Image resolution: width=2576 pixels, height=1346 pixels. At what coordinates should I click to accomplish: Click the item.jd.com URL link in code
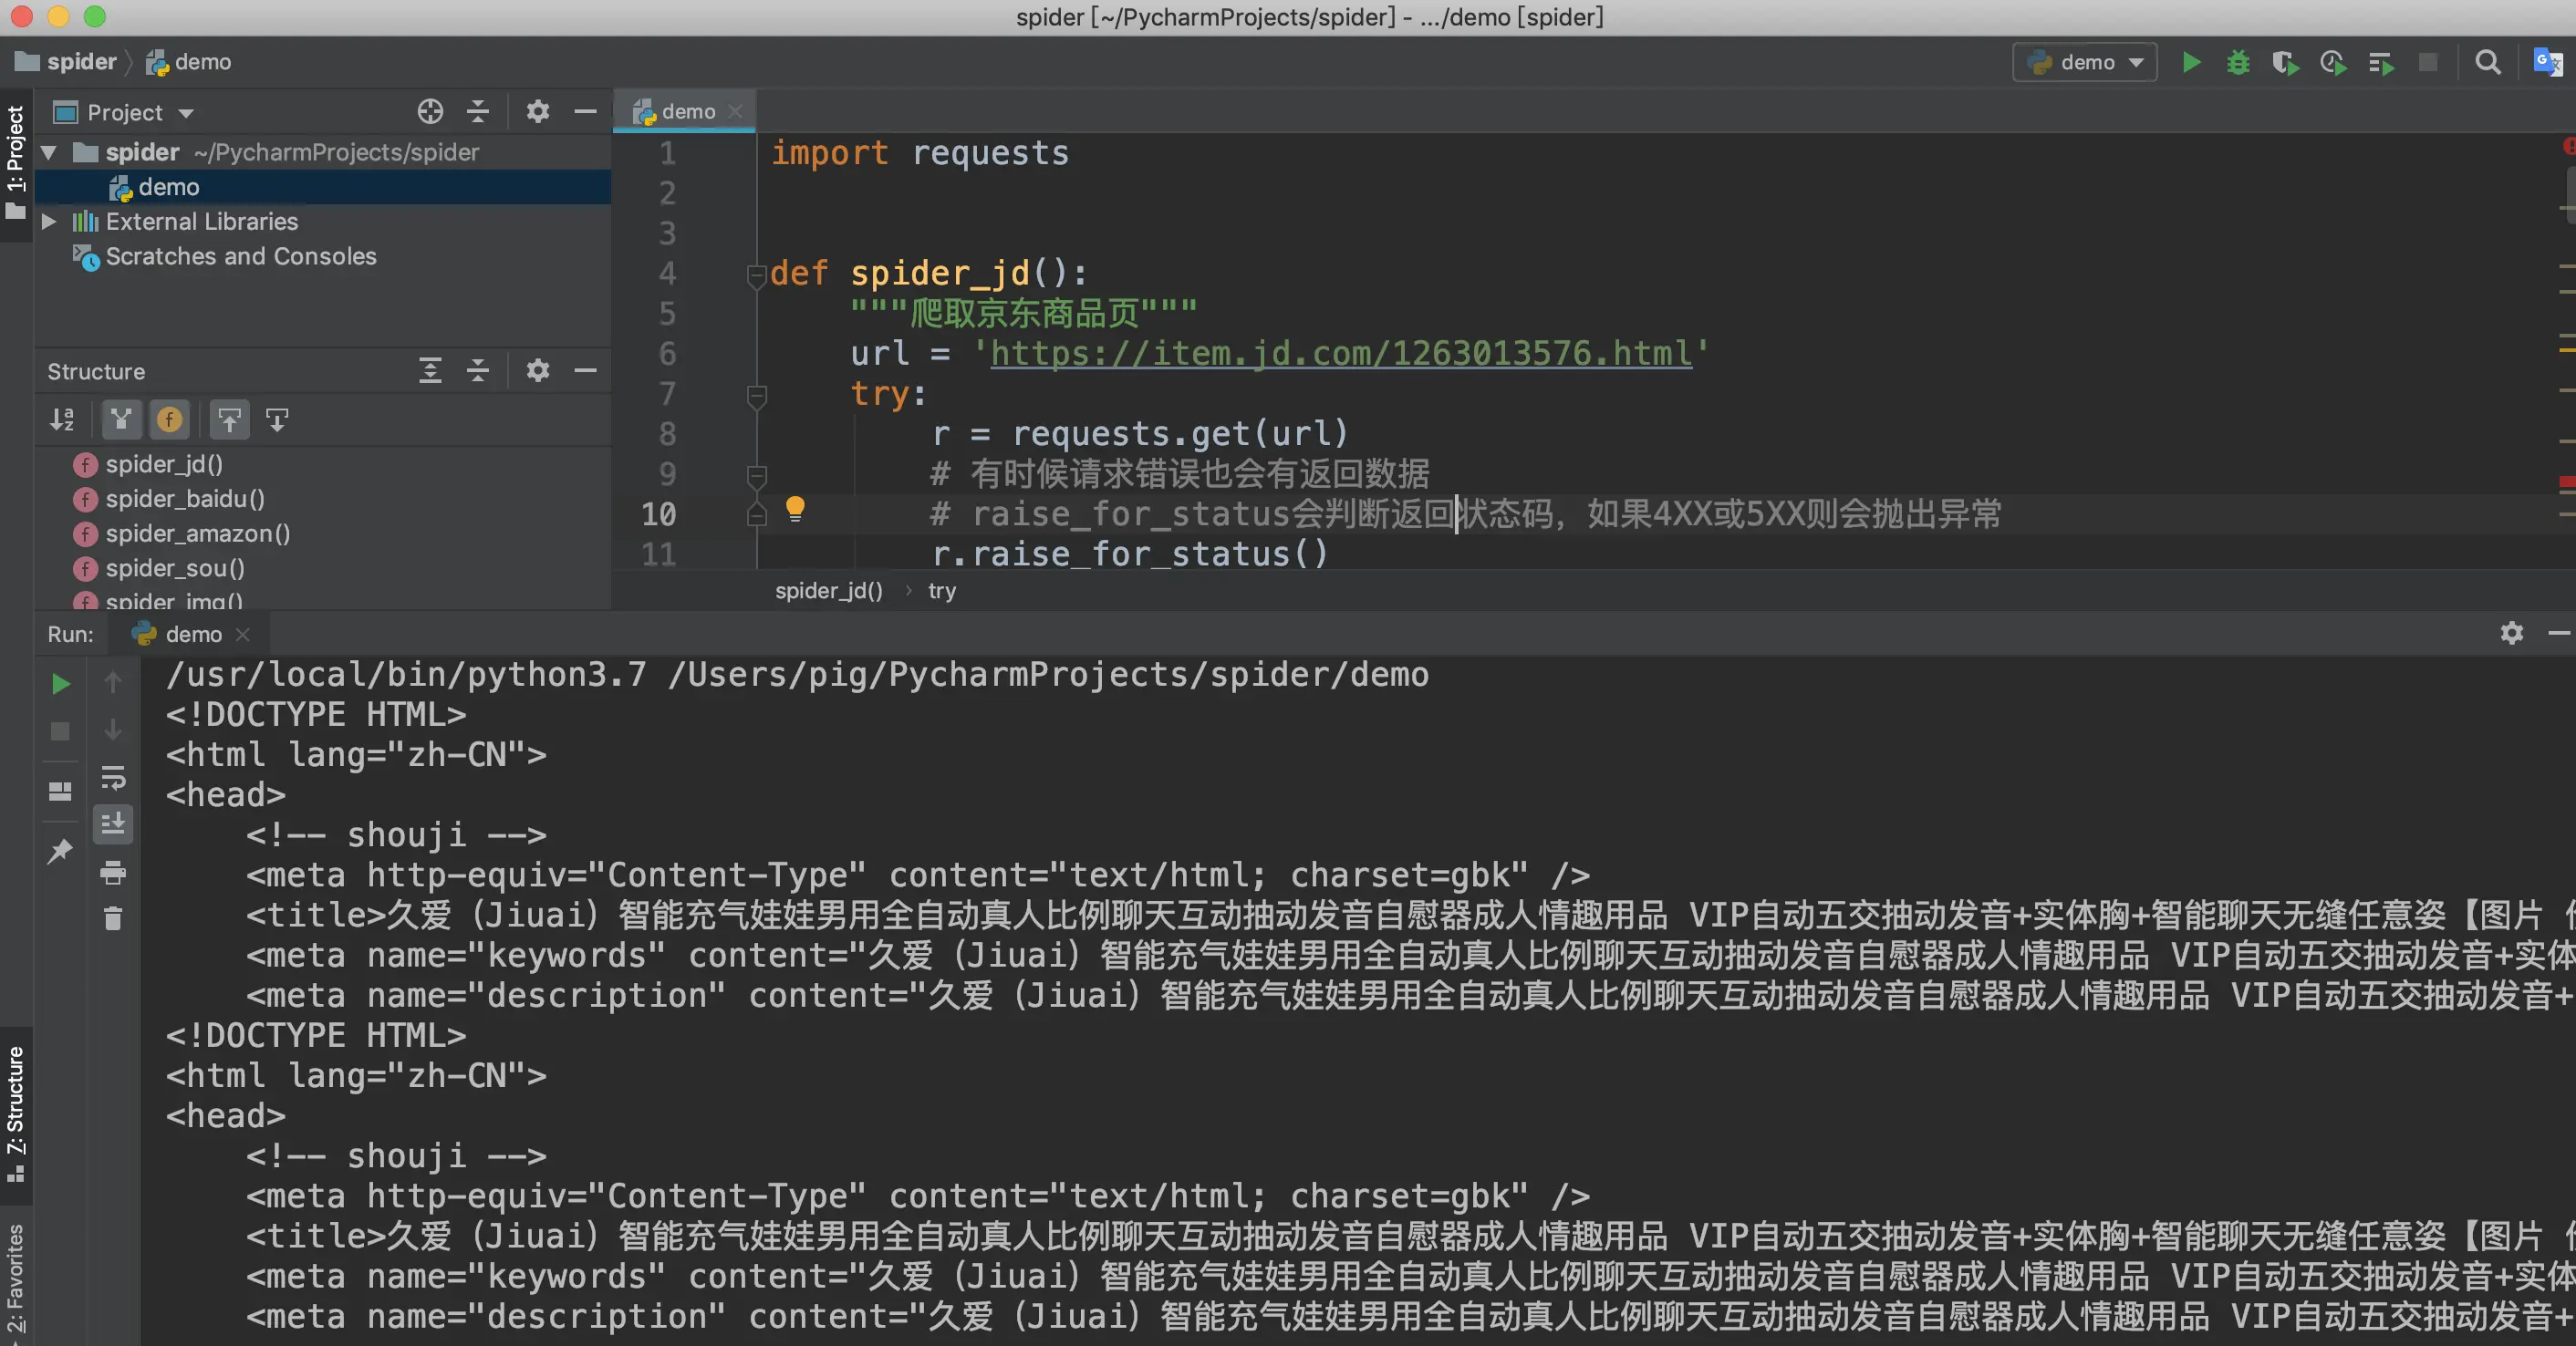1340,353
